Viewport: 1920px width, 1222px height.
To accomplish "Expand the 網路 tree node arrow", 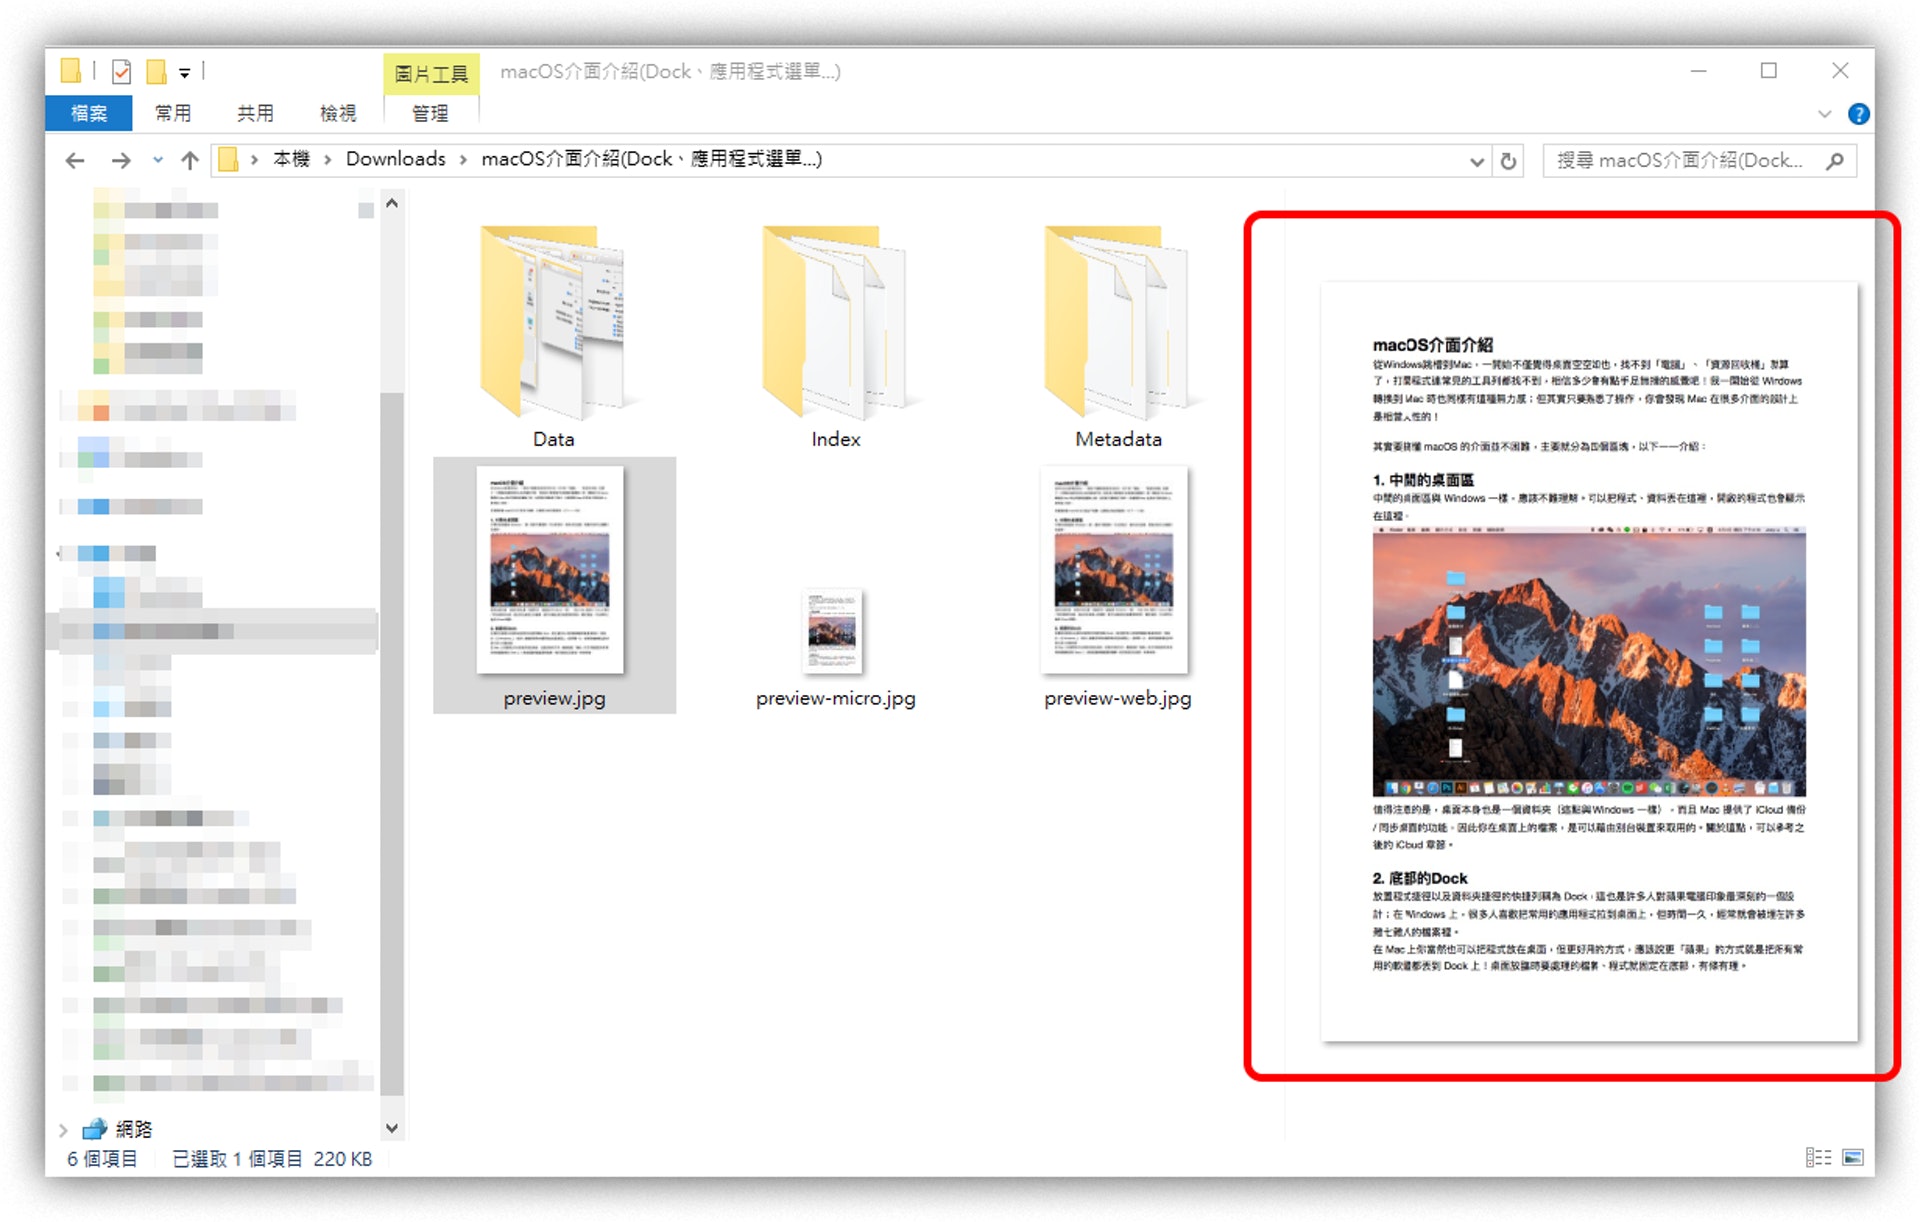I will 63,1130.
